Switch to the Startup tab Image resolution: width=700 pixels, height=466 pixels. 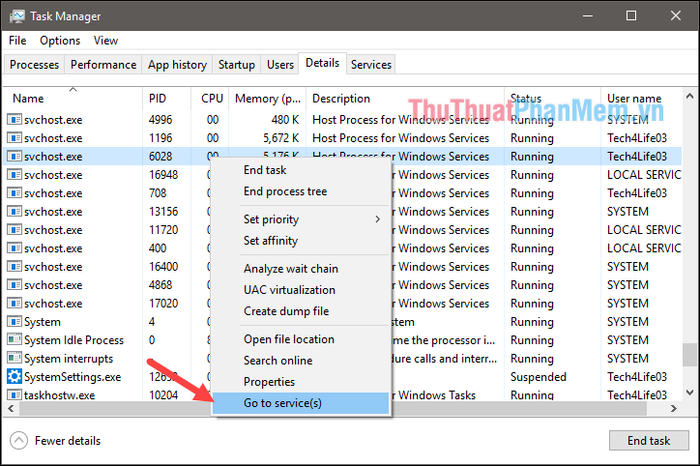[x=237, y=65]
